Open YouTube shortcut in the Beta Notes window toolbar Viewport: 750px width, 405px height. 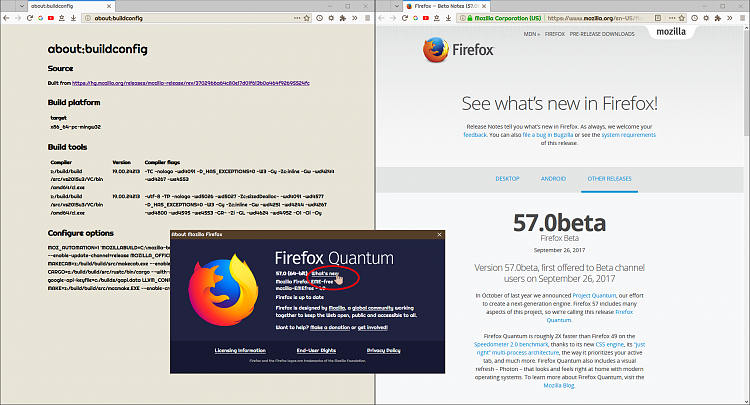(x=426, y=18)
